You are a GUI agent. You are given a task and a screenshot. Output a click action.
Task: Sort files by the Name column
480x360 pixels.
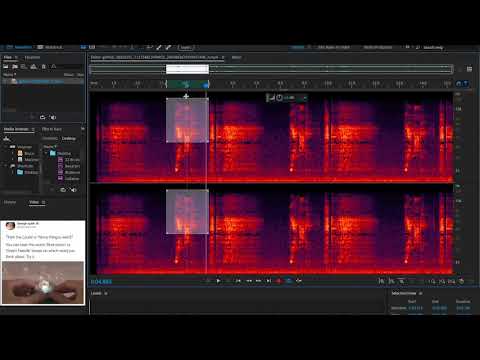pos(9,75)
